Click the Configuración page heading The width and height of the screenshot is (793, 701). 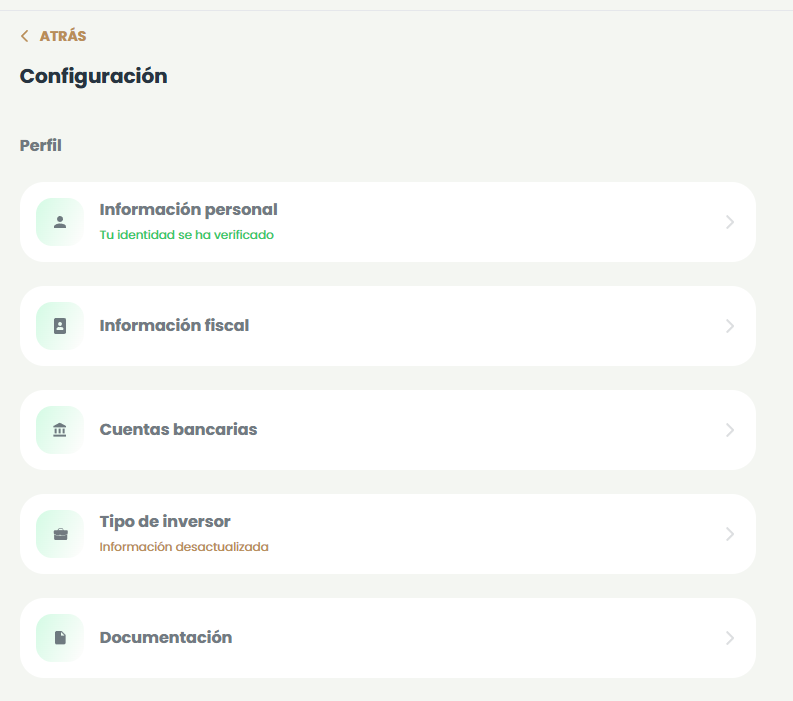click(93, 76)
